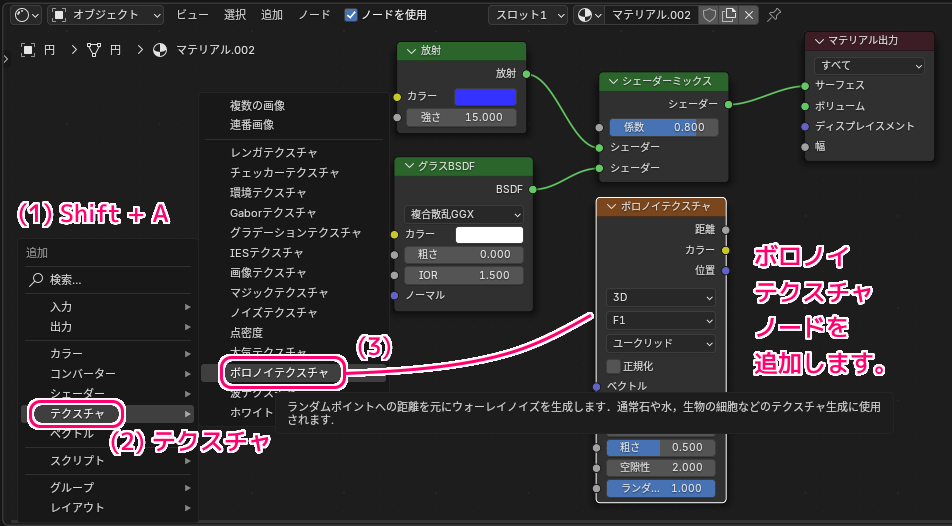Open the material browse sphere icon

(588, 15)
